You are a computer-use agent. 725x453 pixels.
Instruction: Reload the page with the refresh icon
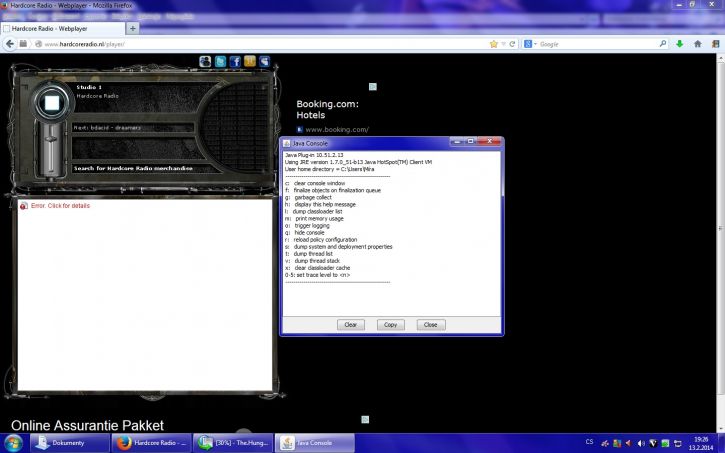point(512,44)
